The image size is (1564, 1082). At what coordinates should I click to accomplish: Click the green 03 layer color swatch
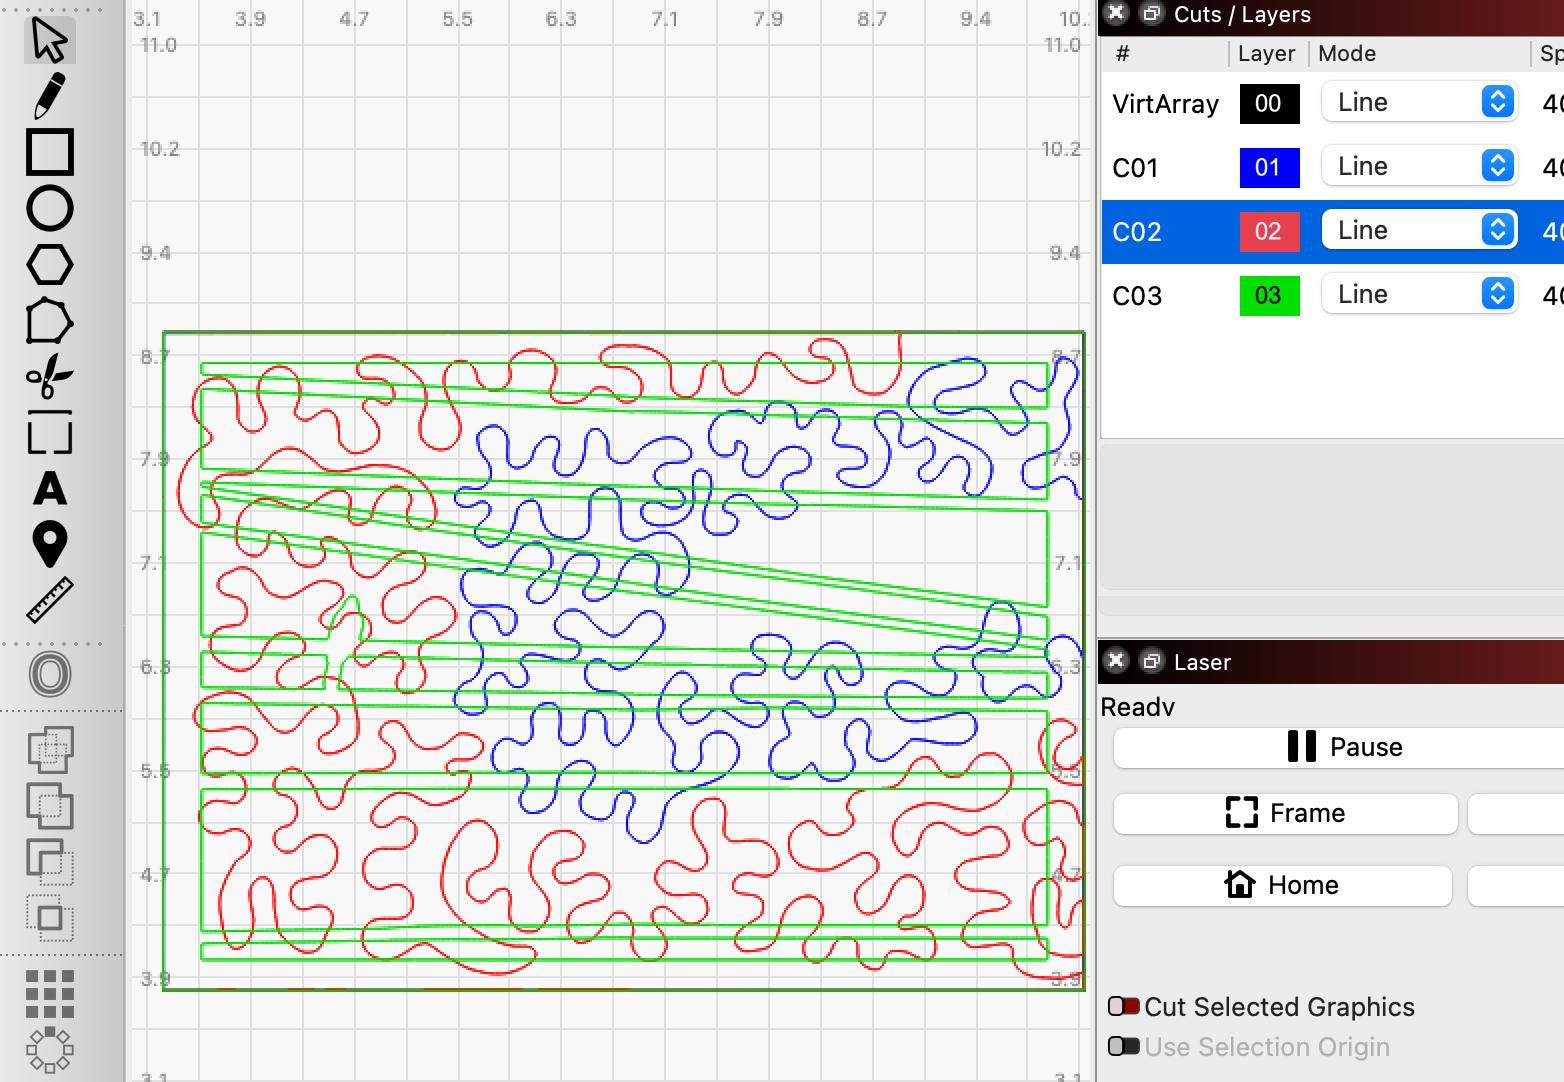(x=1269, y=296)
